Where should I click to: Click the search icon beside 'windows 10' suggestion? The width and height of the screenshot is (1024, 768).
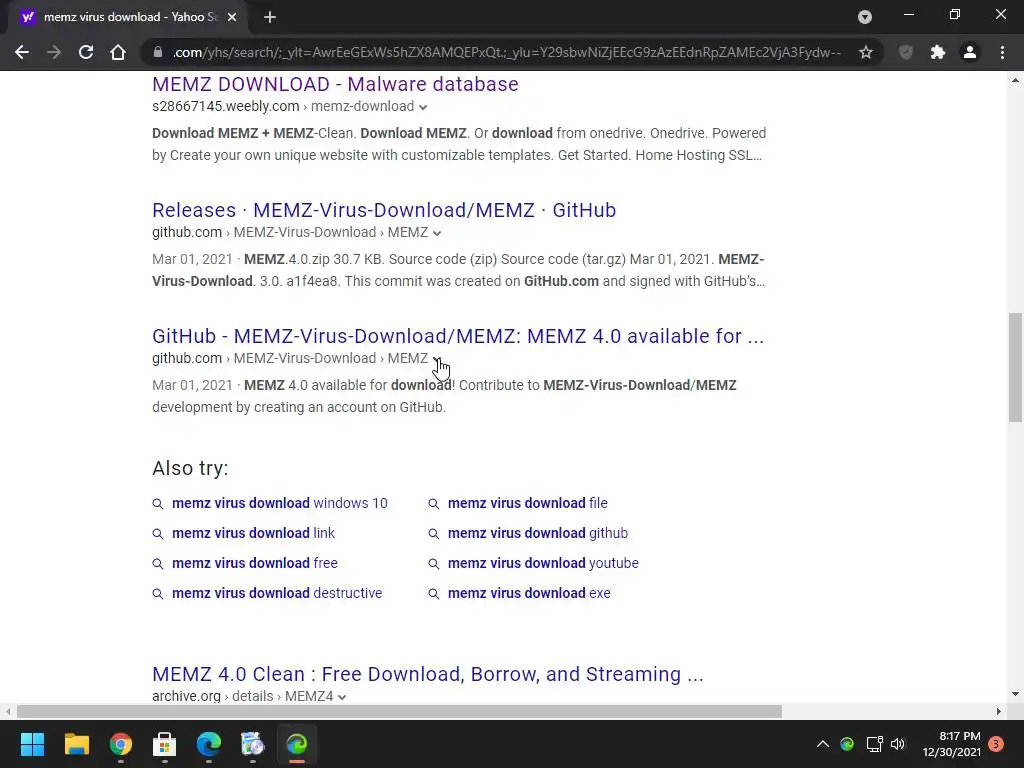pos(157,504)
